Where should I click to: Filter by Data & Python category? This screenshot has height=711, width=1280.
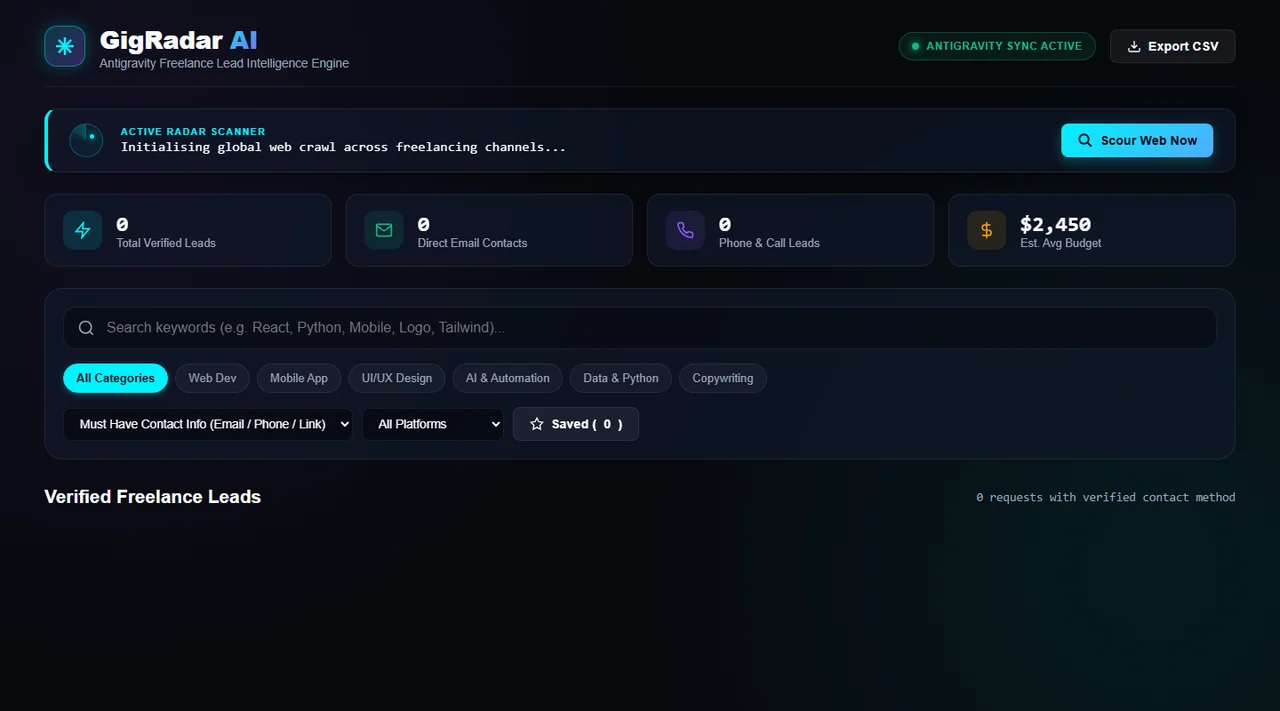tap(621, 378)
